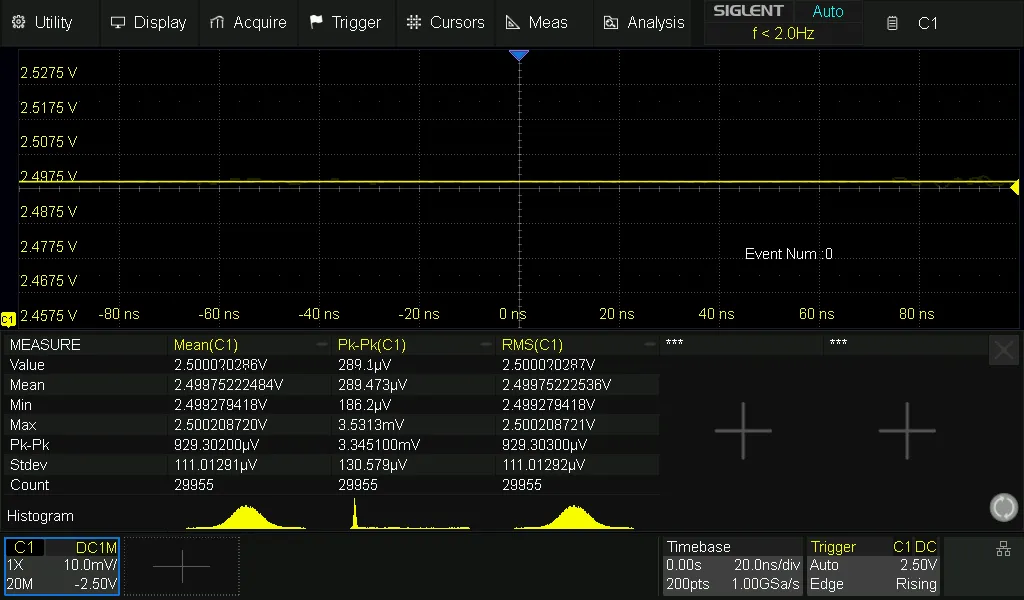The image size is (1024, 600).
Task: Open the Mean(C1) measurement dropdown arrow
Action: click(x=320, y=343)
